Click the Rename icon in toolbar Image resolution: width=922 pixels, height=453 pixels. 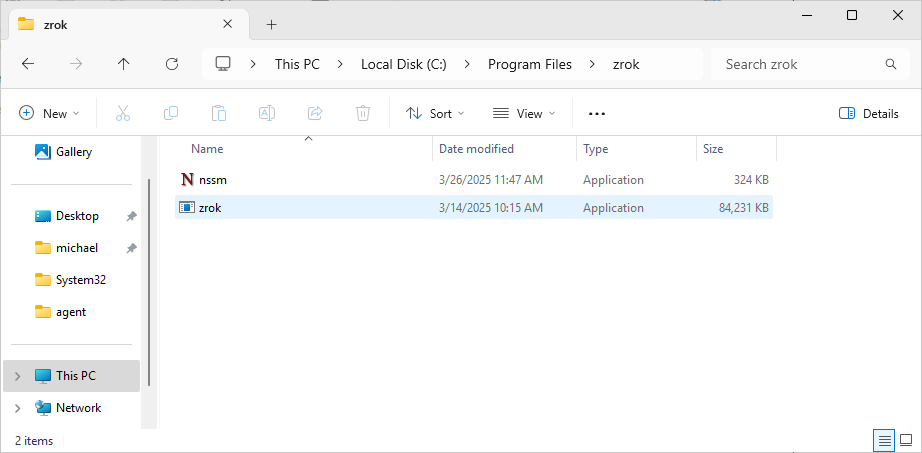point(267,113)
